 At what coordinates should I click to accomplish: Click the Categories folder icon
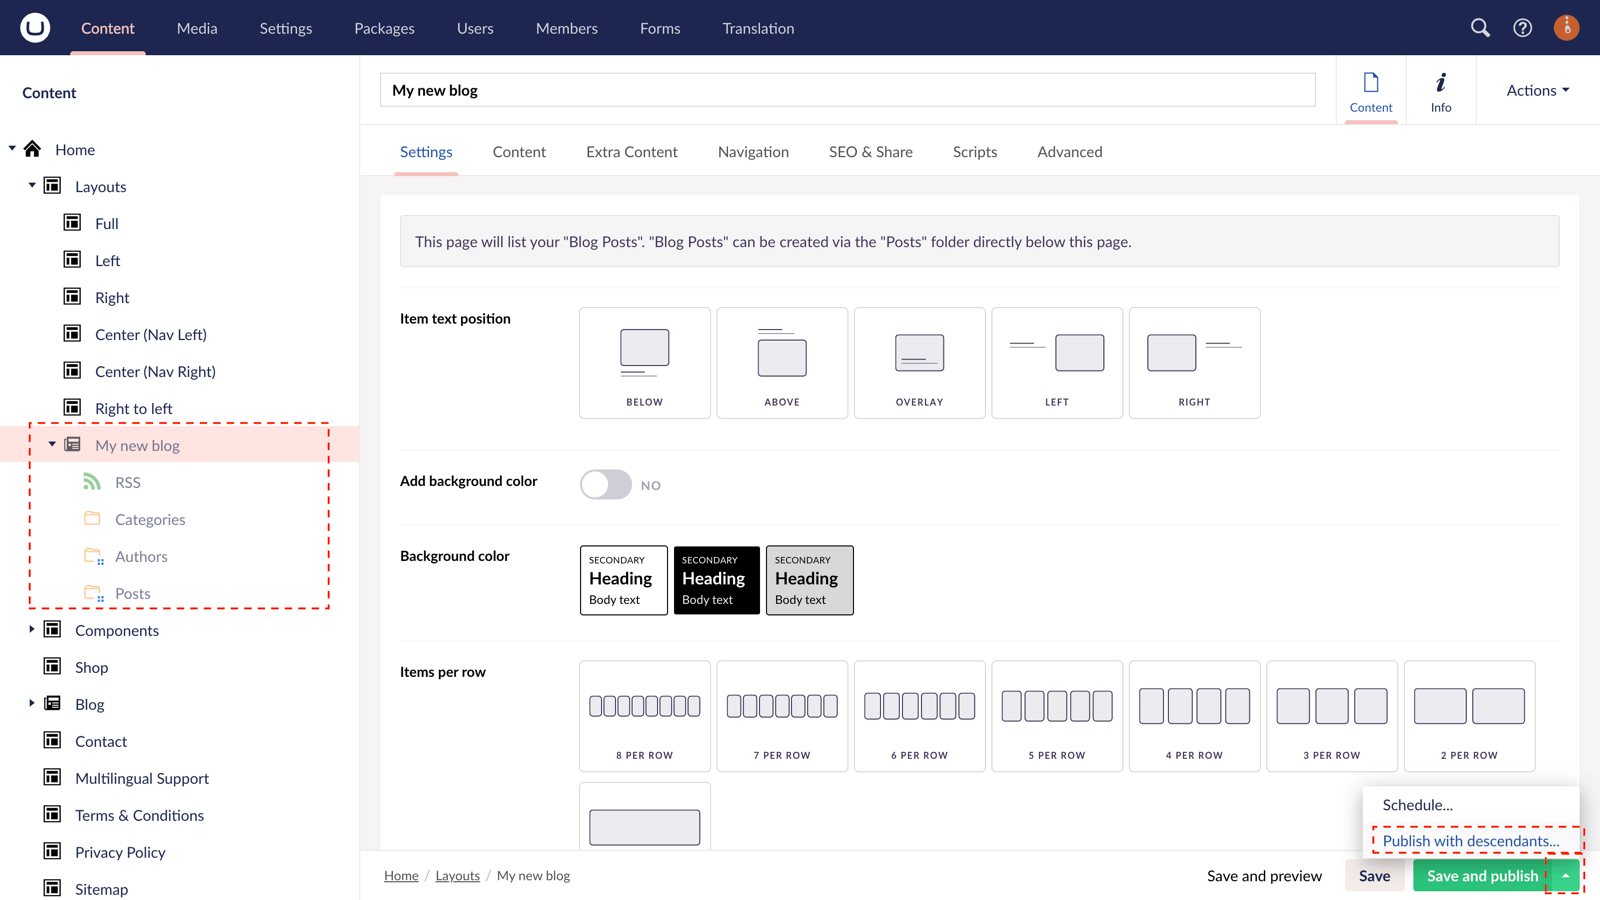[92, 519]
